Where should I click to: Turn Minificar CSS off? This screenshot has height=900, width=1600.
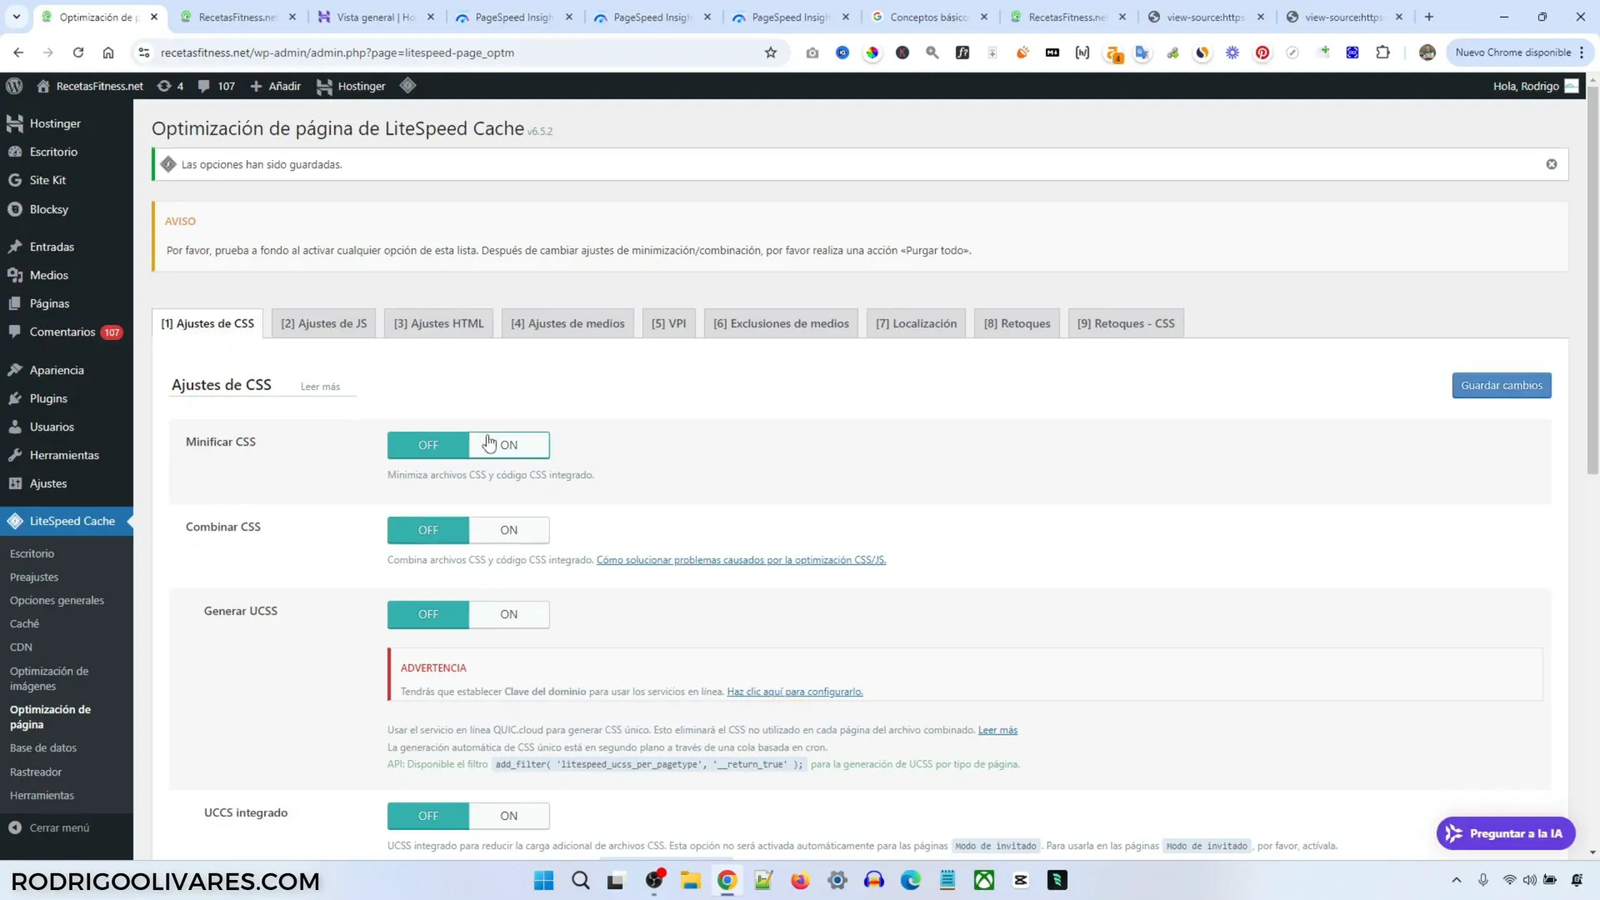pos(428,444)
